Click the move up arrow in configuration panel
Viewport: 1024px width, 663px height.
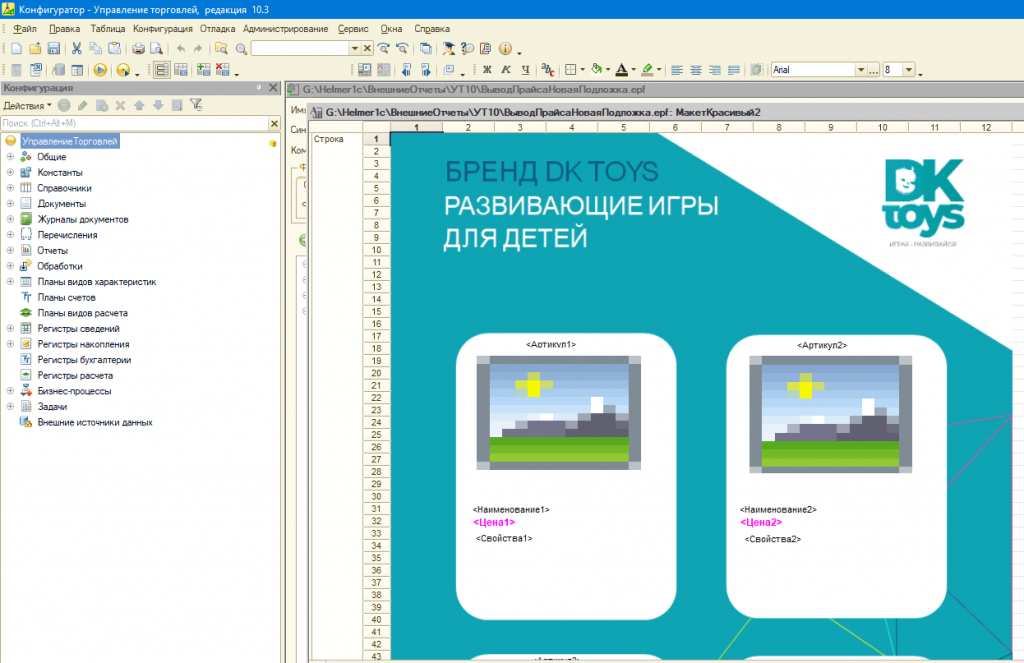(139, 105)
